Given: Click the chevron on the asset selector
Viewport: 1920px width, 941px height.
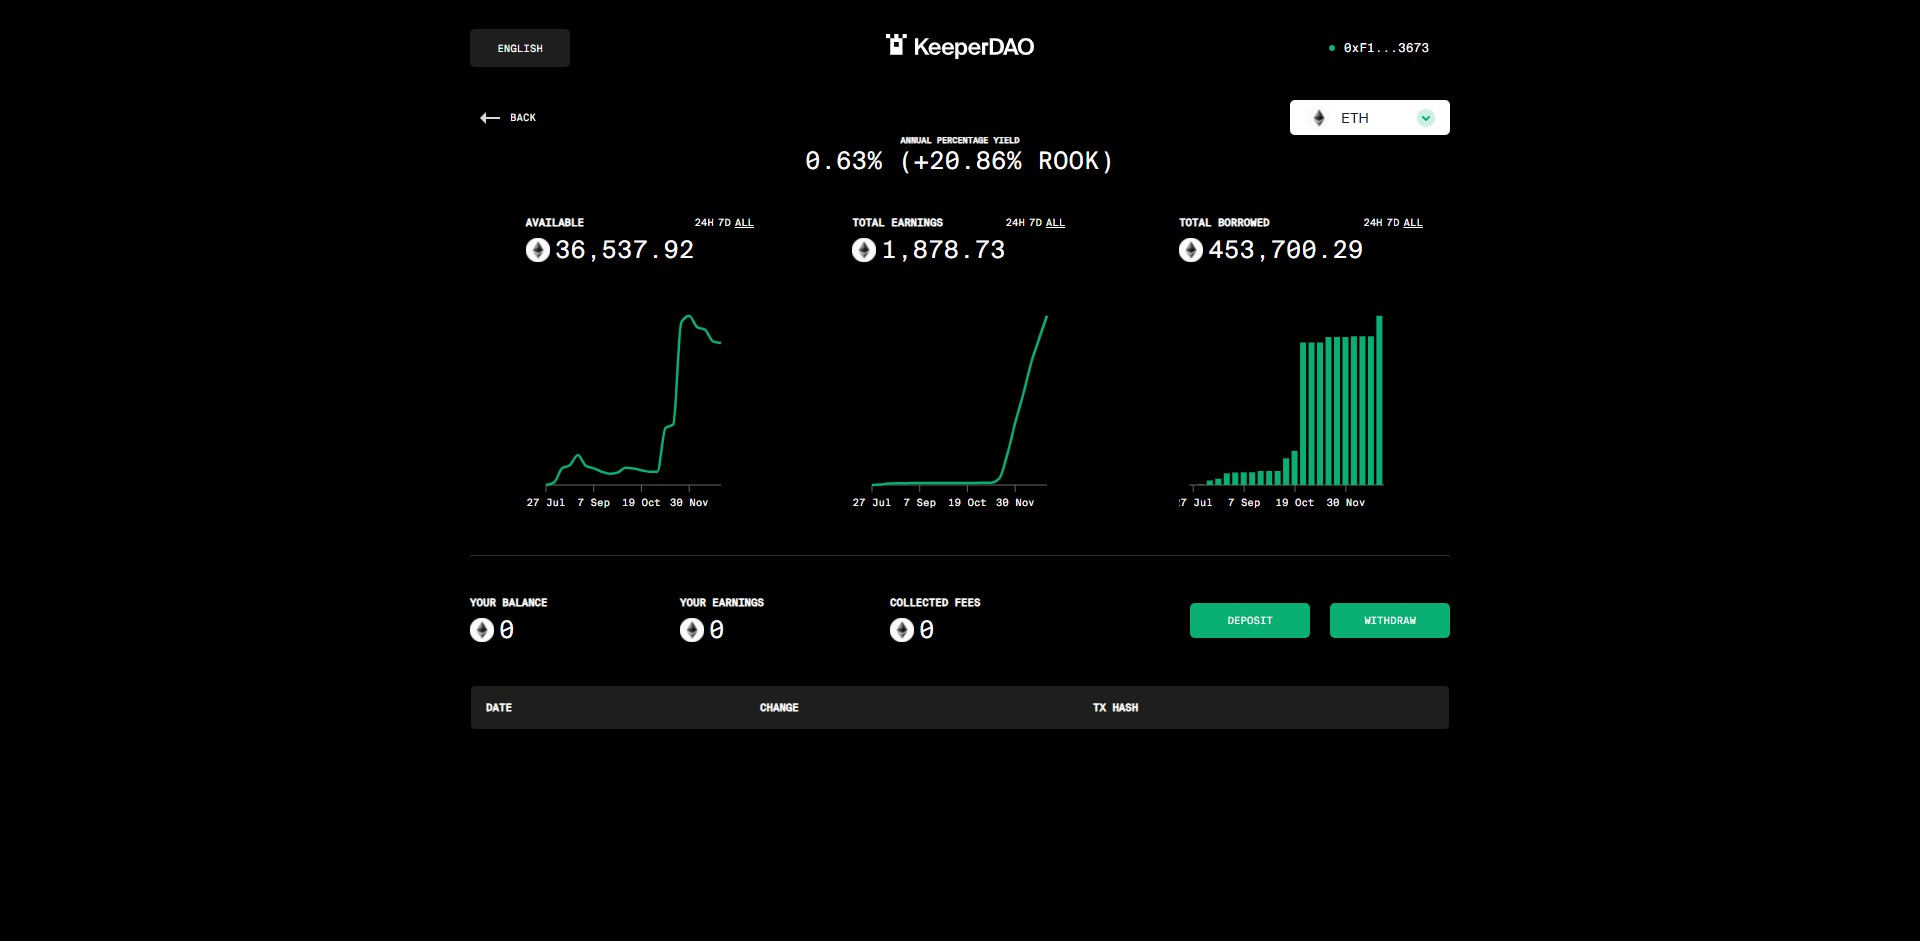Looking at the screenshot, I should (1426, 117).
